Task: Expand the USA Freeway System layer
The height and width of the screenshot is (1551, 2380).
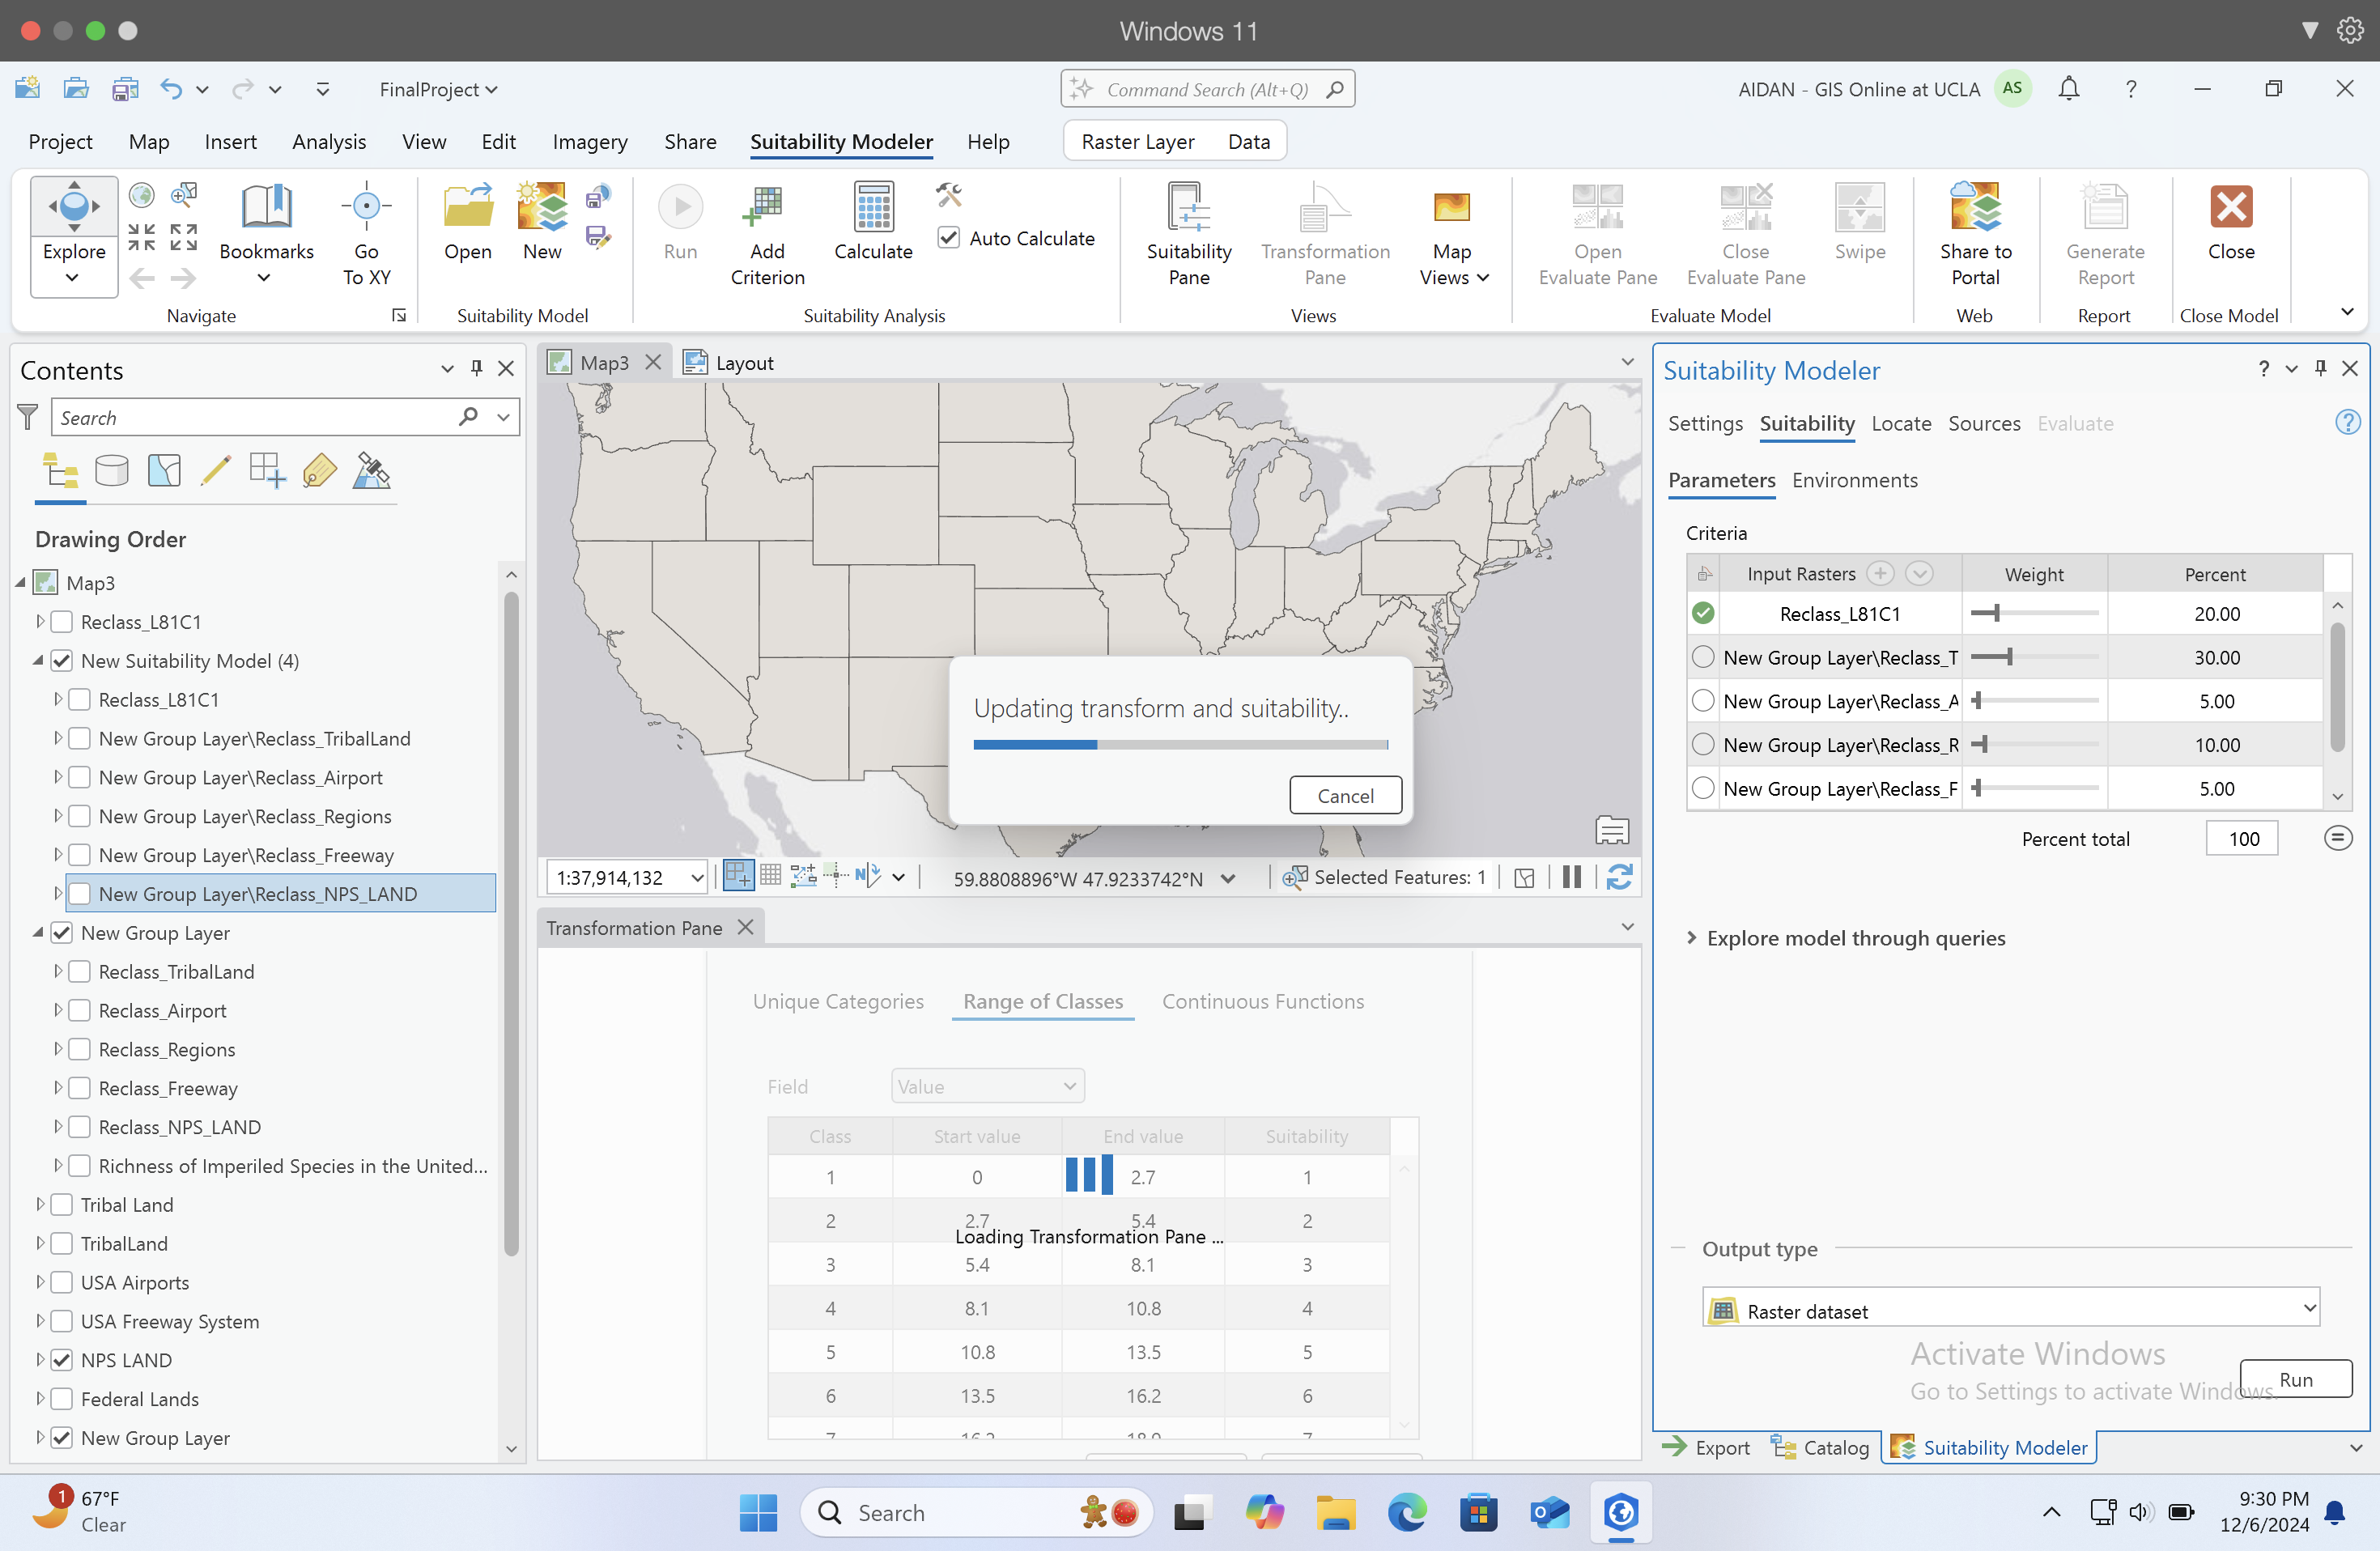Action: (40, 1321)
